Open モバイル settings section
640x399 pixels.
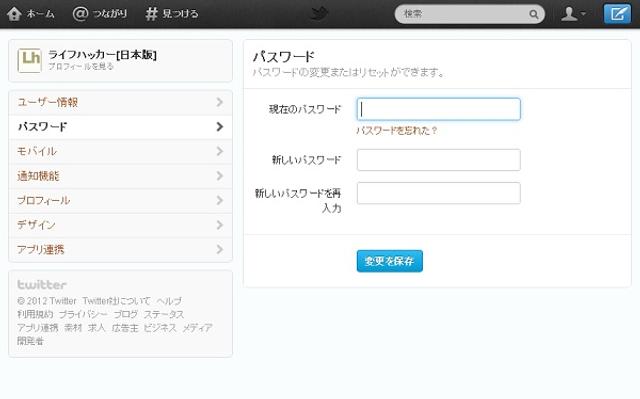(120, 151)
